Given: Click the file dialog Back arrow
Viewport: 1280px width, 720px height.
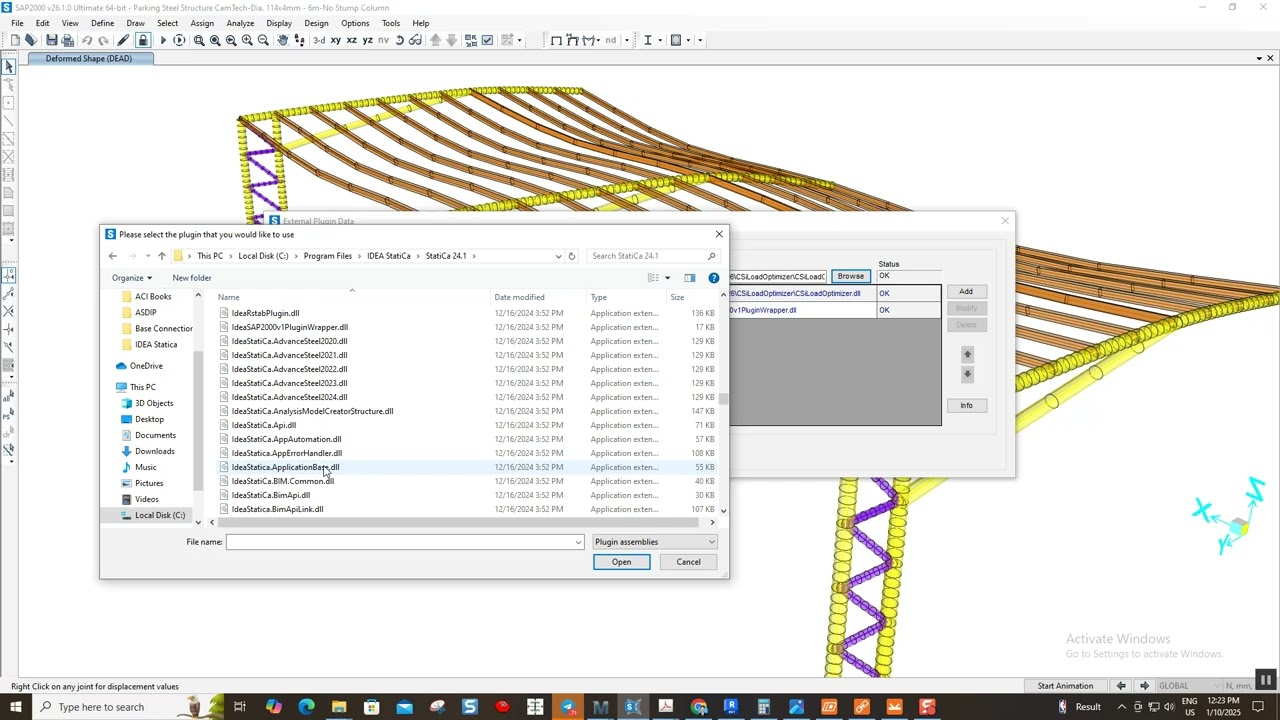Looking at the screenshot, I should pos(113,256).
